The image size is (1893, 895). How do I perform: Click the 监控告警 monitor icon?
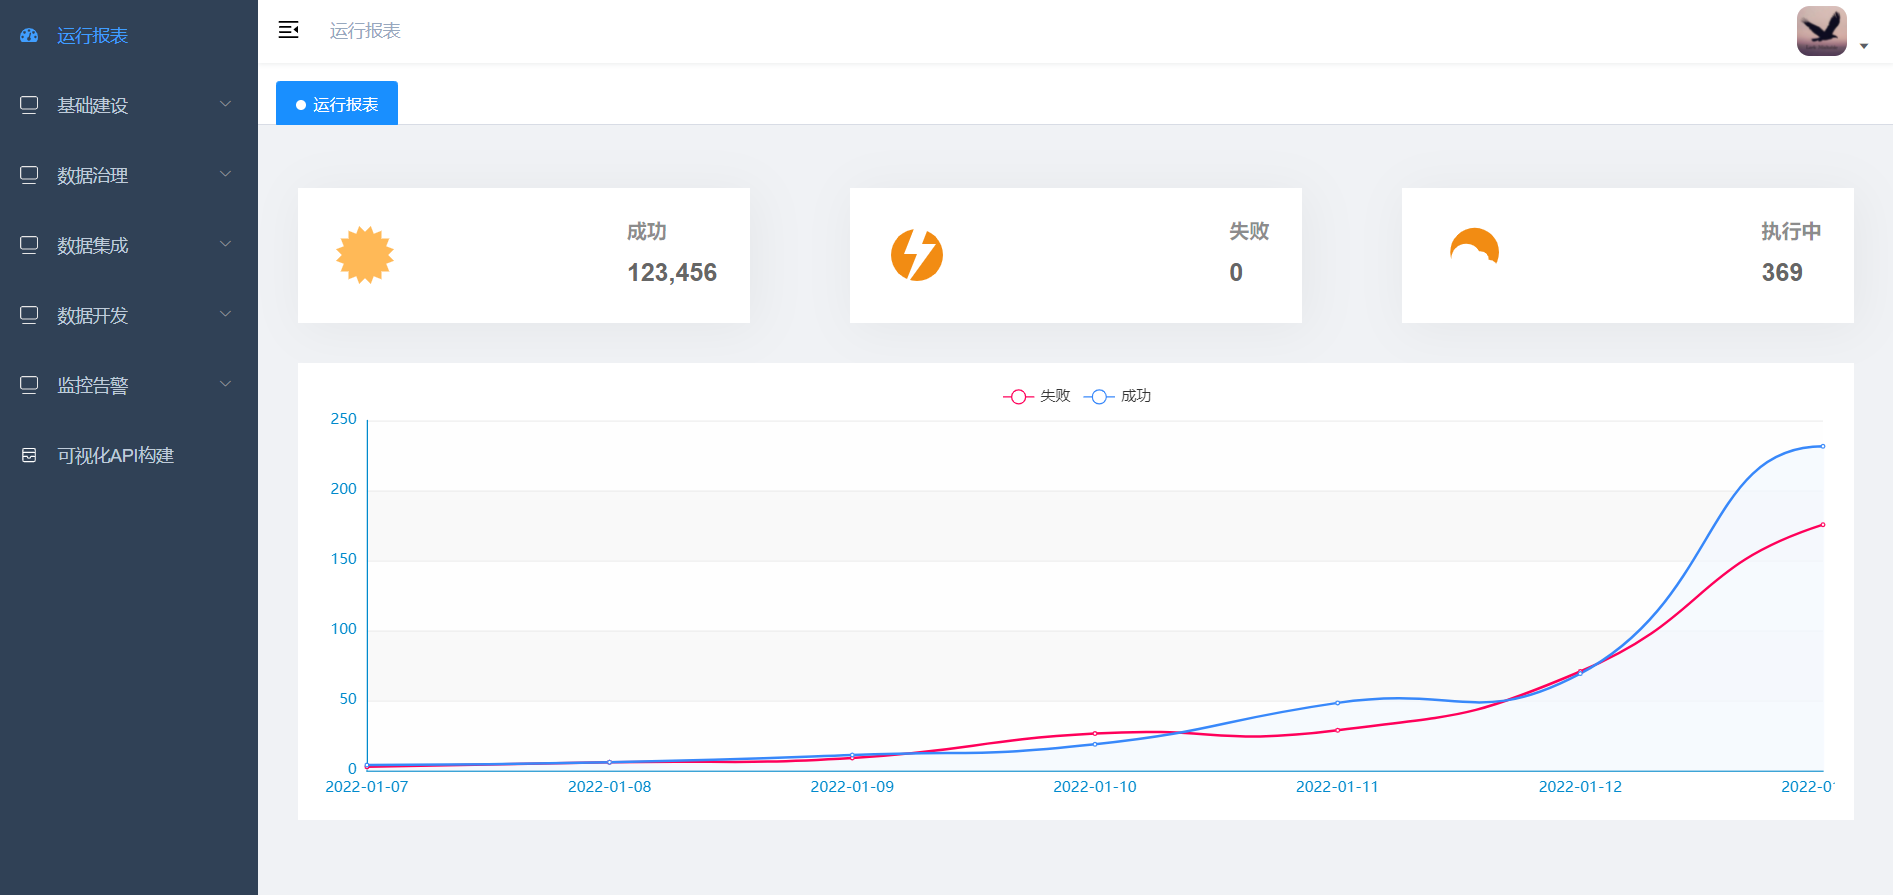pos(29,385)
